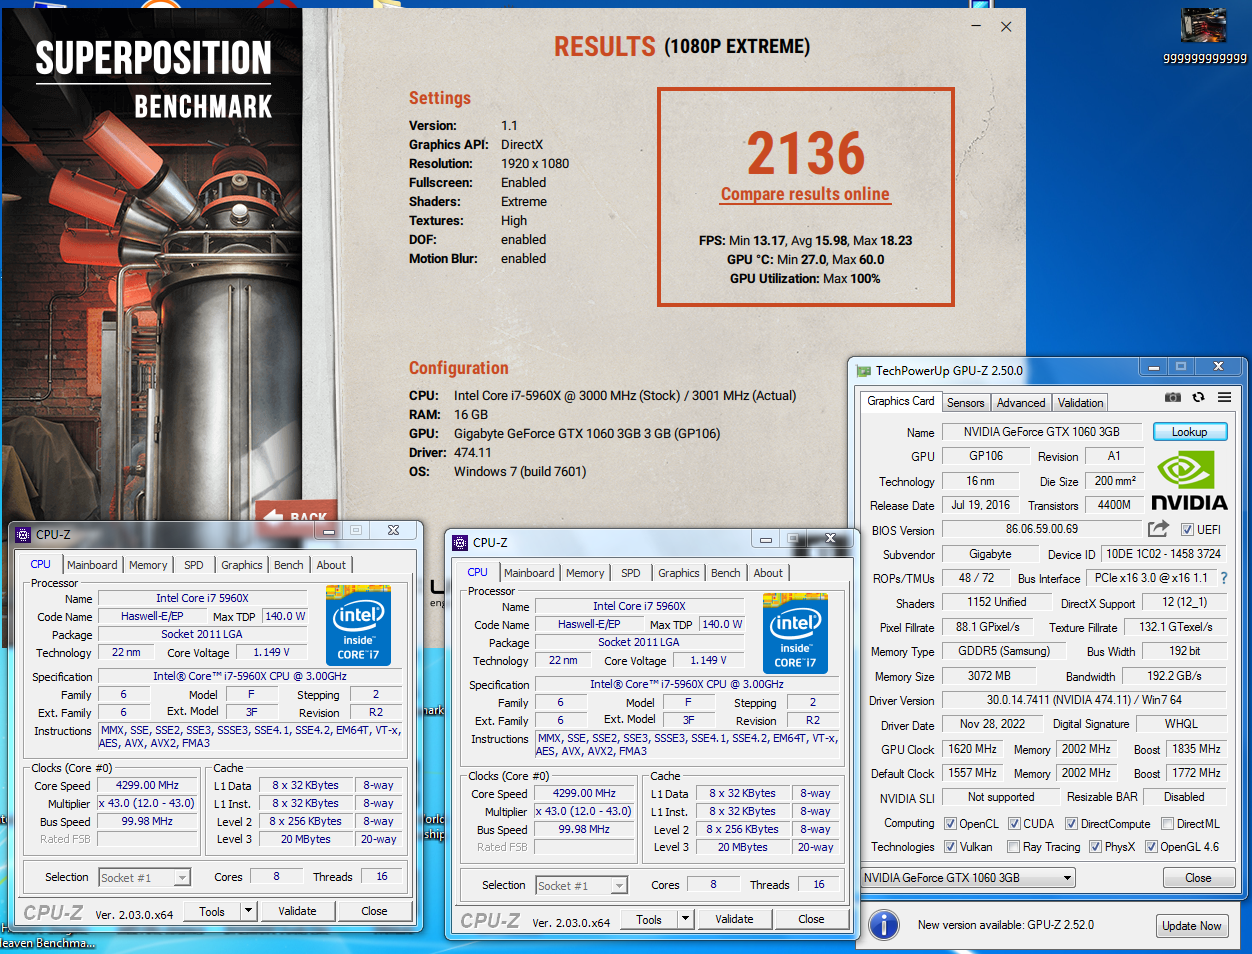Screen dimensions: 1252x954
Task: Toggle the CUDA checkbox
Action: (x=1014, y=824)
